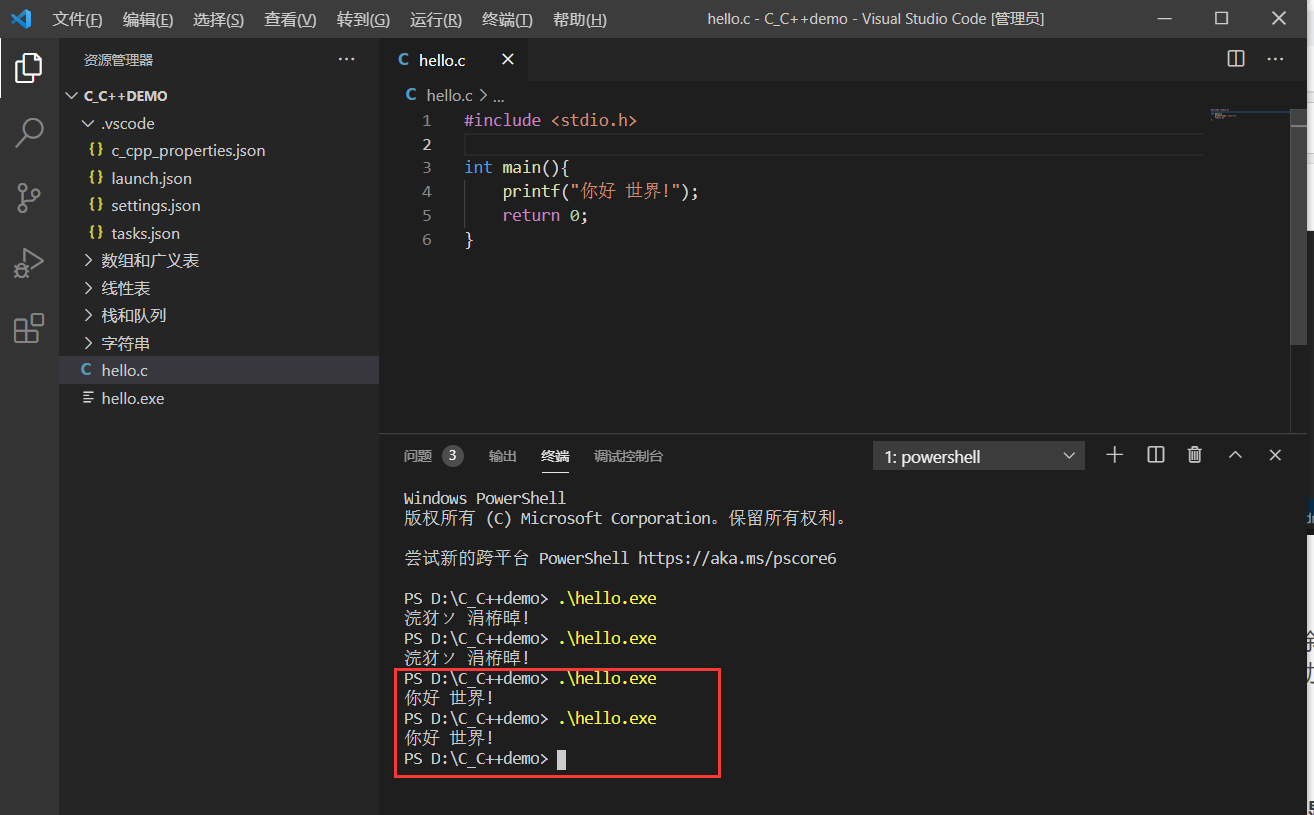Image resolution: width=1314 pixels, height=815 pixels.
Task: Open the Source Control view
Action: pos(29,197)
